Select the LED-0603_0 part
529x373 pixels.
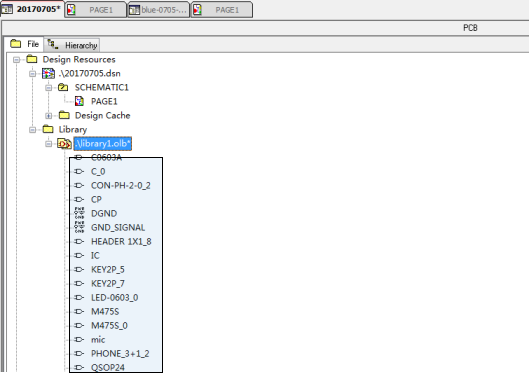[x=114, y=297]
